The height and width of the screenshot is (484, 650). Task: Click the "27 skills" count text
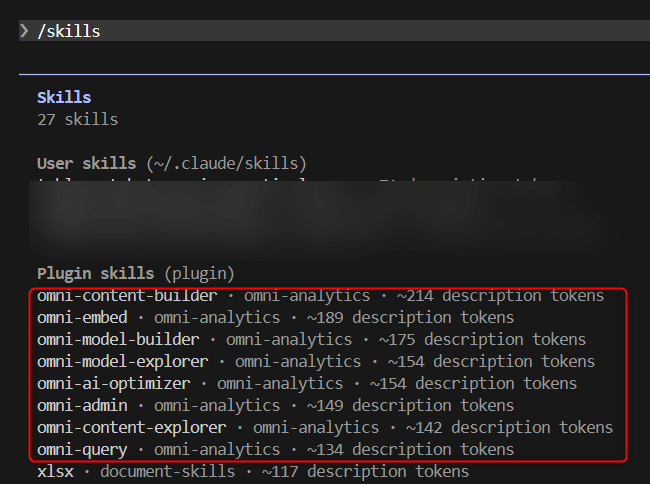pos(77,120)
